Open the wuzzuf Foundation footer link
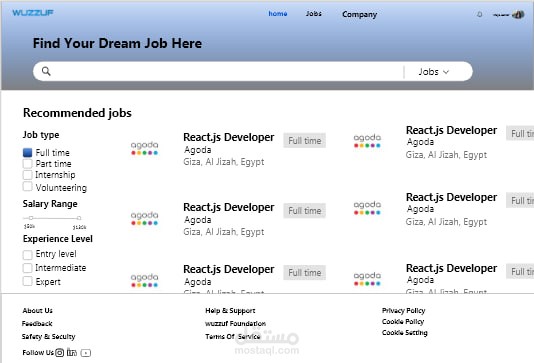534x363 pixels. (235, 323)
